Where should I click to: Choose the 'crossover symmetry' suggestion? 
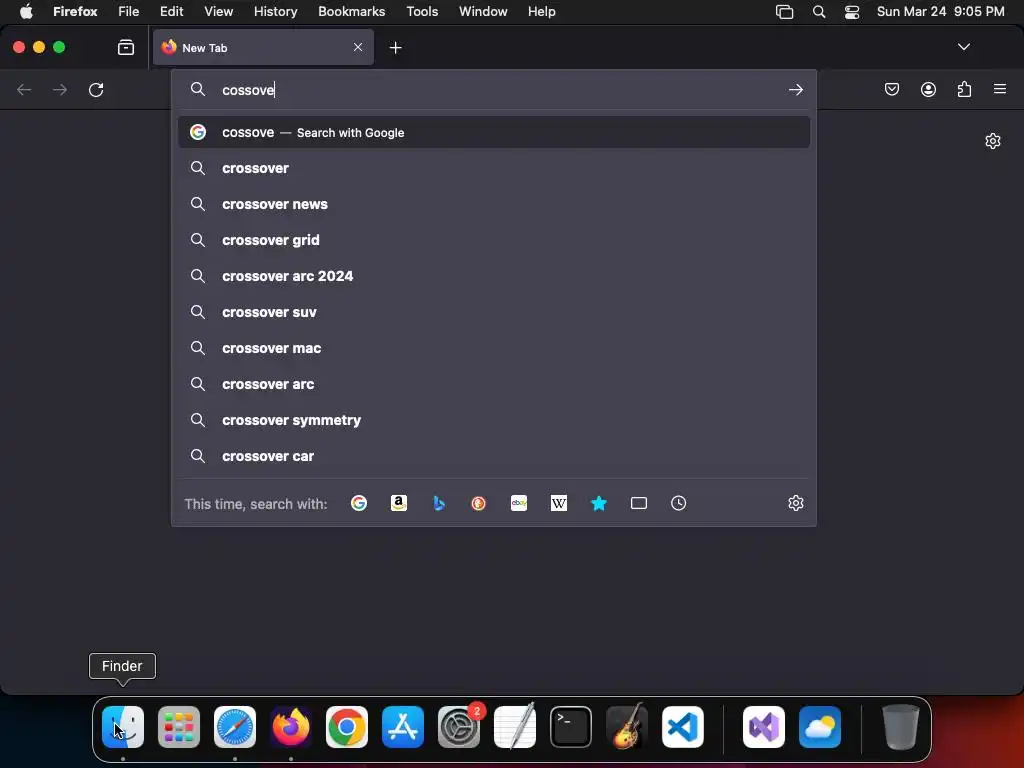[494, 420]
